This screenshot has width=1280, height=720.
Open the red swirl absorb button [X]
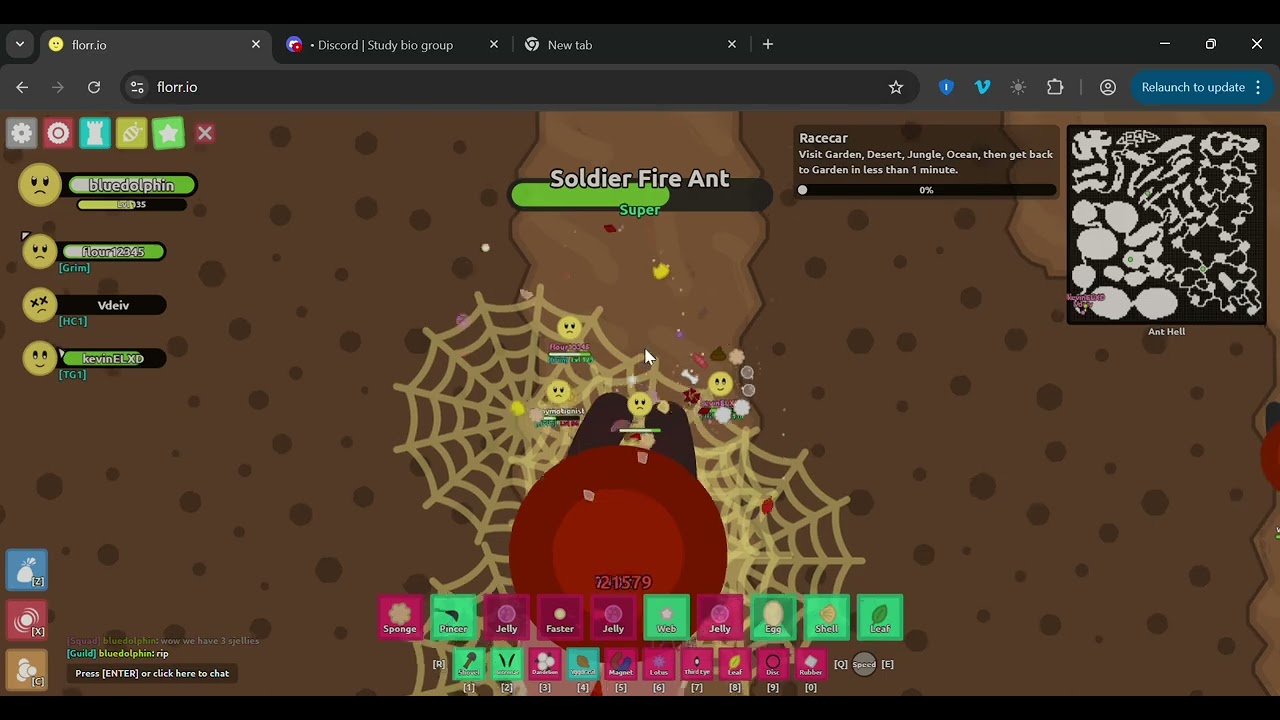point(27,619)
